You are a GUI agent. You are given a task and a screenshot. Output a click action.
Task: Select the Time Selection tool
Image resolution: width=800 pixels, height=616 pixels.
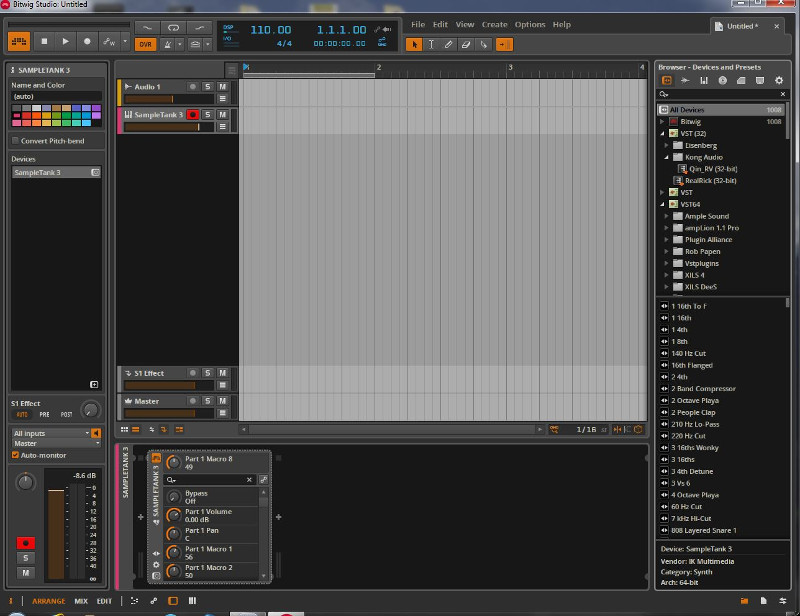pos(431,44)
